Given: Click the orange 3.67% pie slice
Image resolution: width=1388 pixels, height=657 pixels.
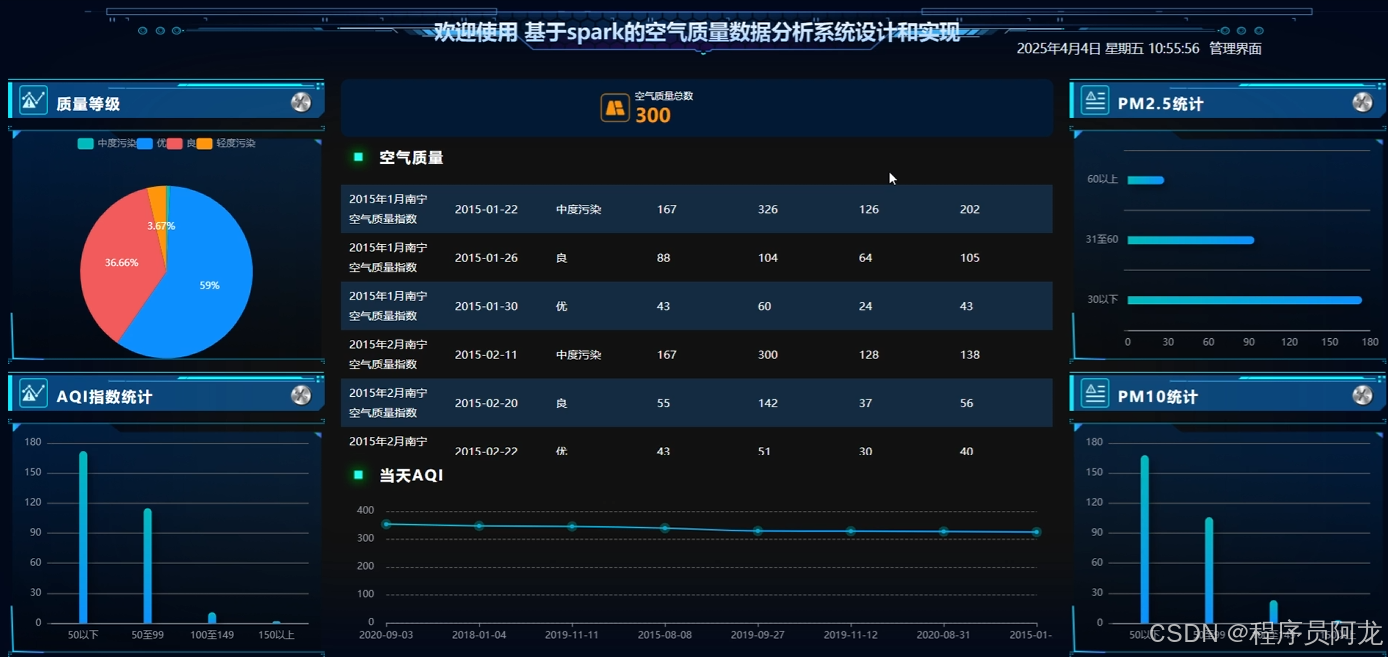Looking at the screenshot, I should pyautogui.click(x=158, y=210).
